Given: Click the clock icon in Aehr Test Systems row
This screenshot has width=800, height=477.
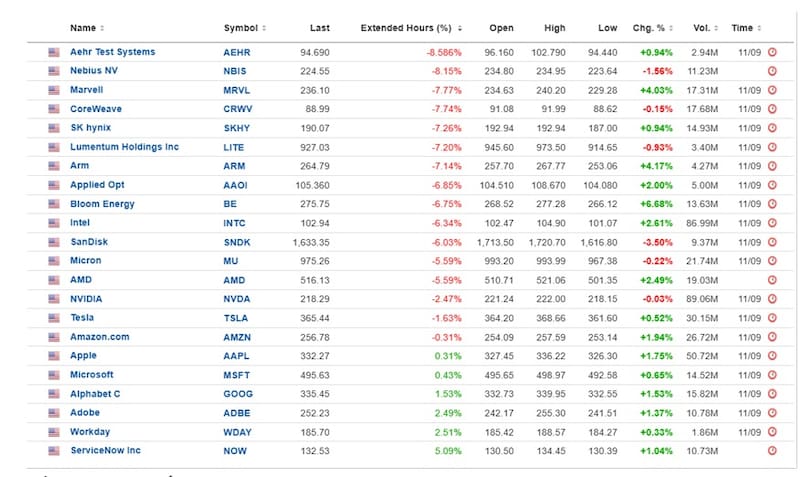Looking at the screenshot, I should click(772, 52).
